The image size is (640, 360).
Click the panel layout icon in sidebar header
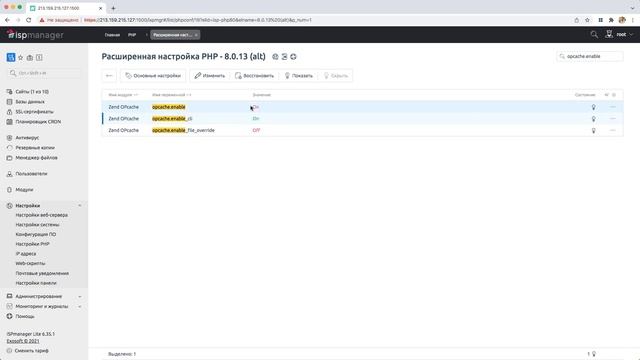39,58
